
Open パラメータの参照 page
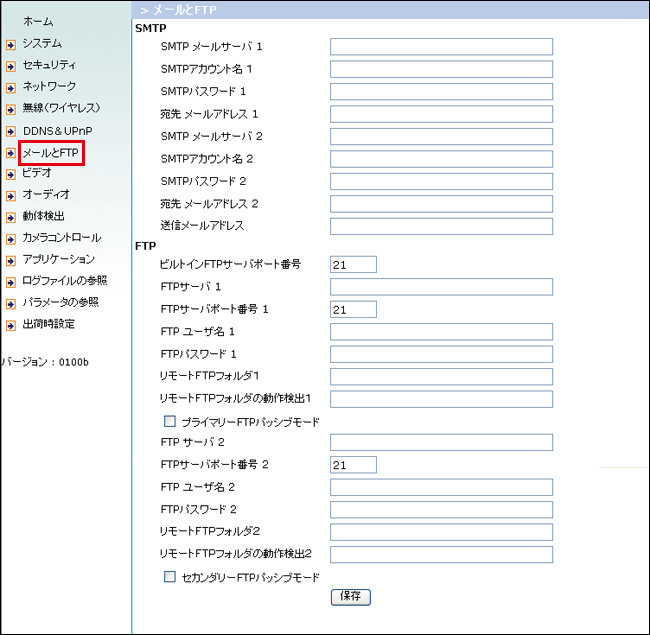[x=61, y=302]
